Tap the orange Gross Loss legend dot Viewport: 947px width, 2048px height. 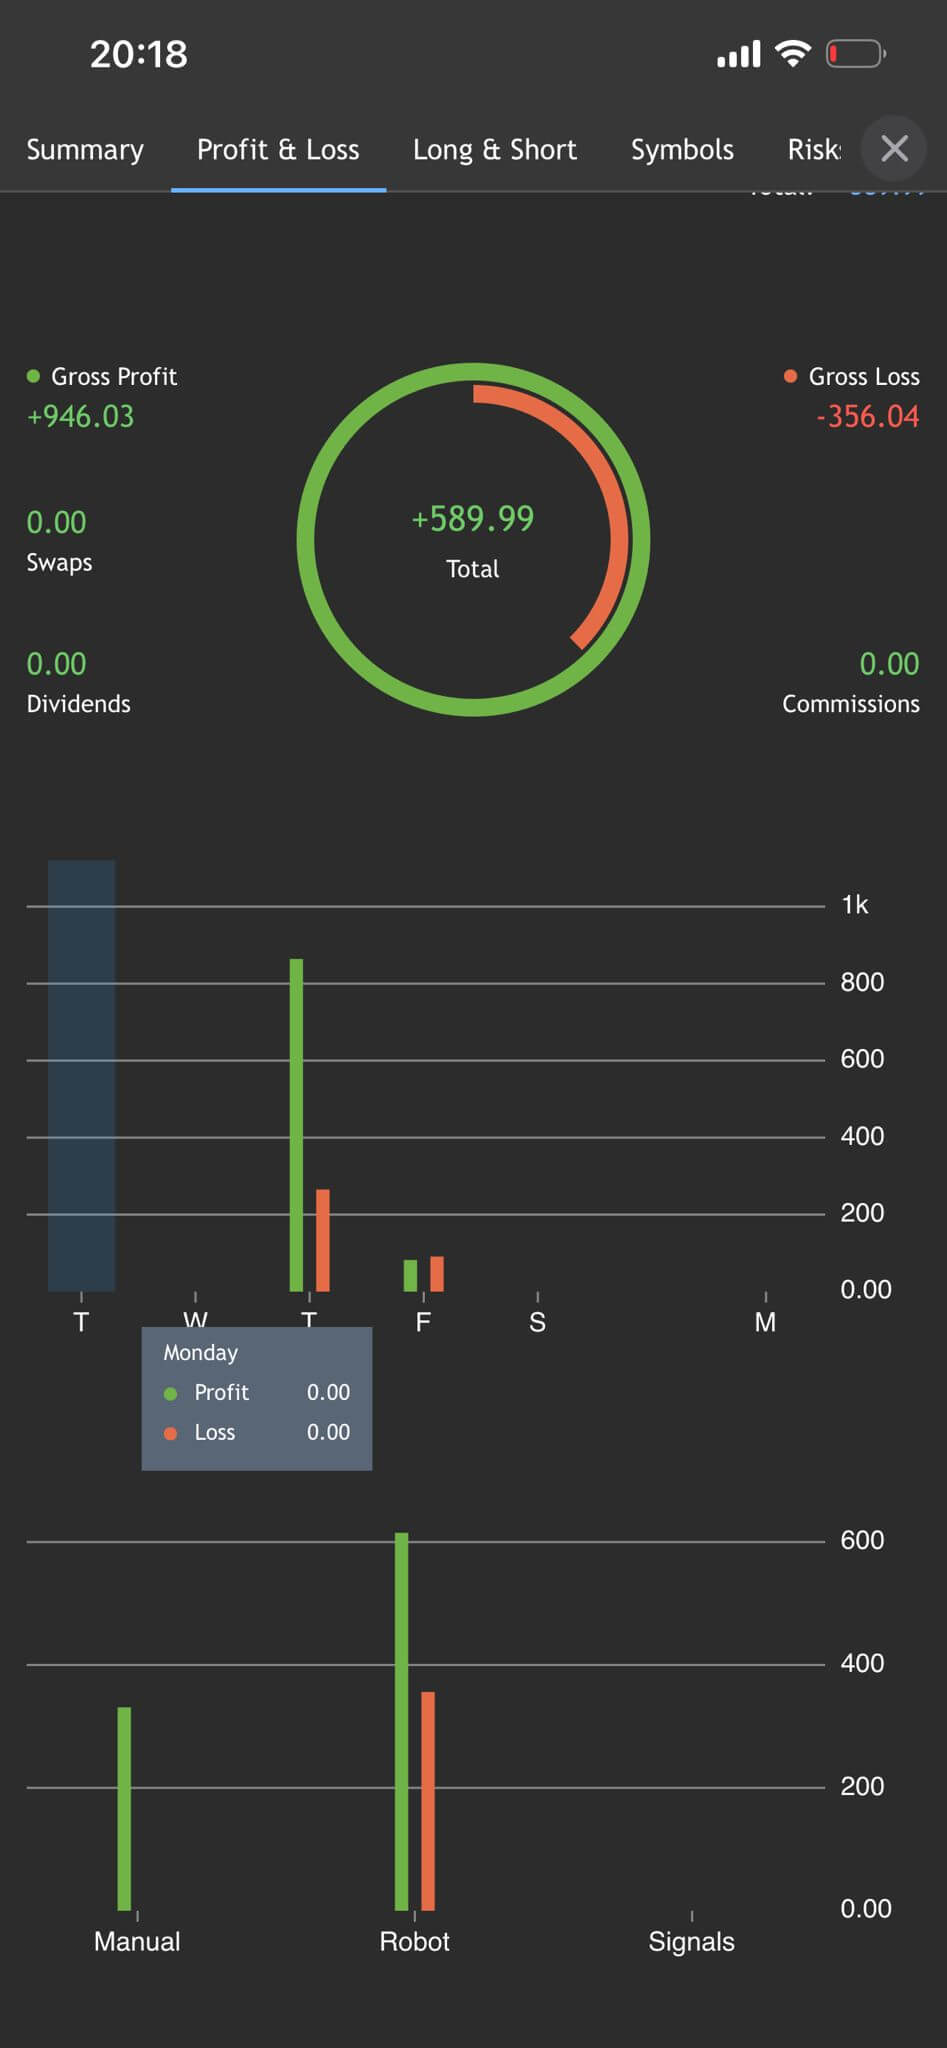click(790, 377)
